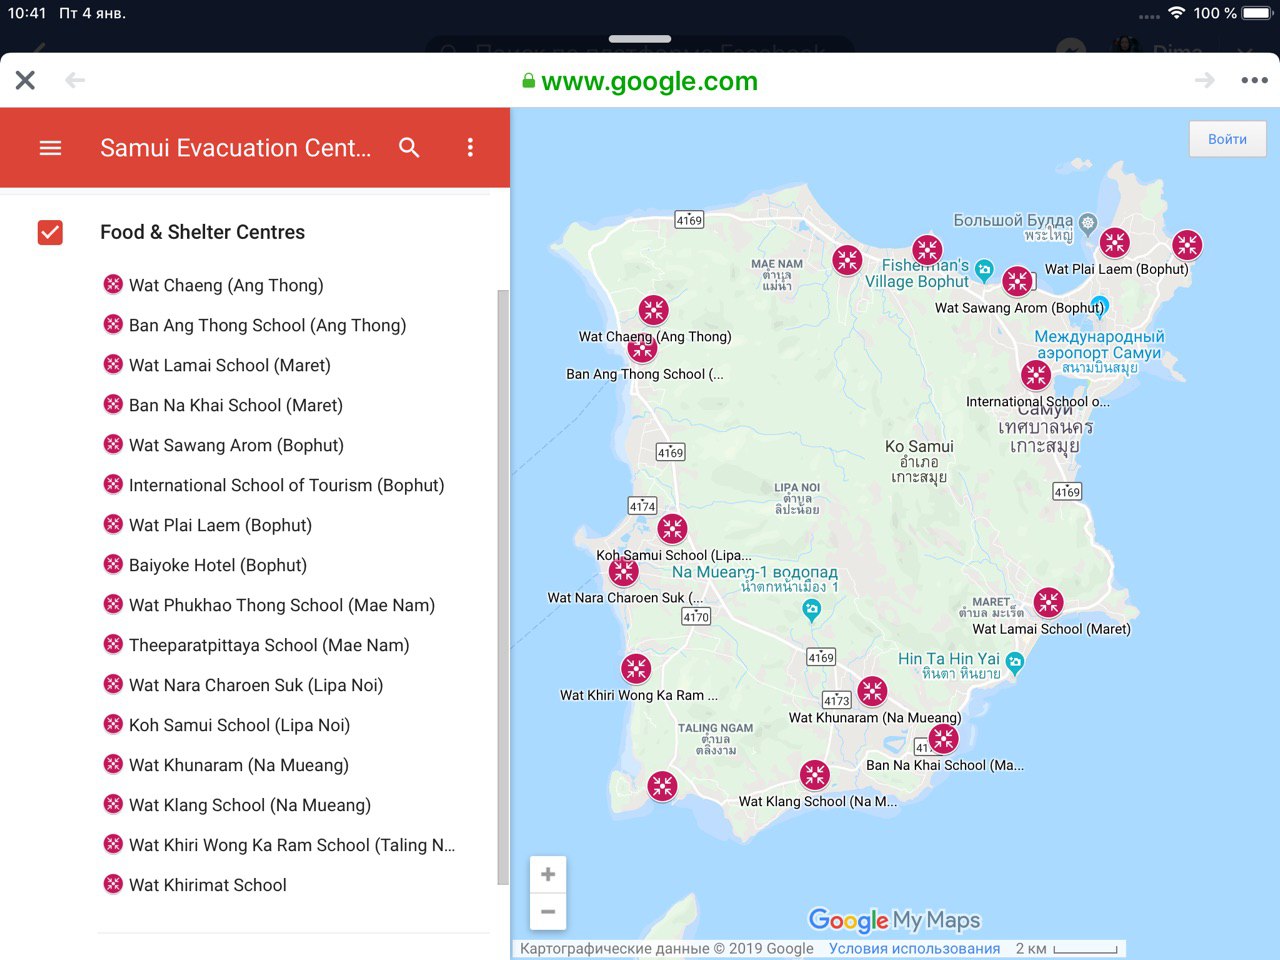Click the Hin Ta Hin Yai camera icon

pos(1015,663)
